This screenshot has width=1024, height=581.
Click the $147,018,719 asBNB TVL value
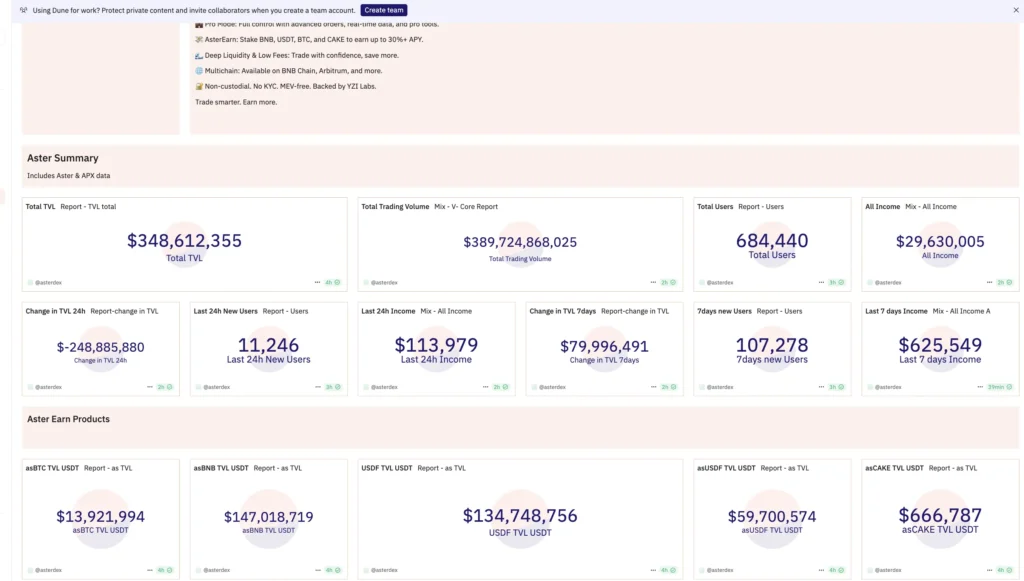pos(268,517)
